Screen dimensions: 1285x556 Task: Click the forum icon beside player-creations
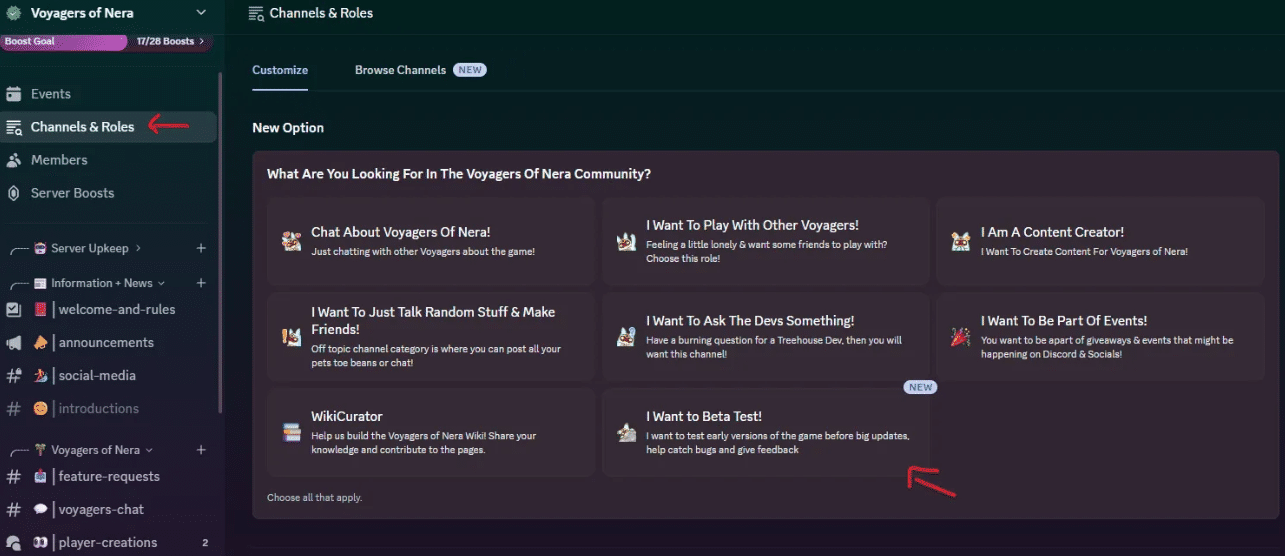click(x=14, y=543)
